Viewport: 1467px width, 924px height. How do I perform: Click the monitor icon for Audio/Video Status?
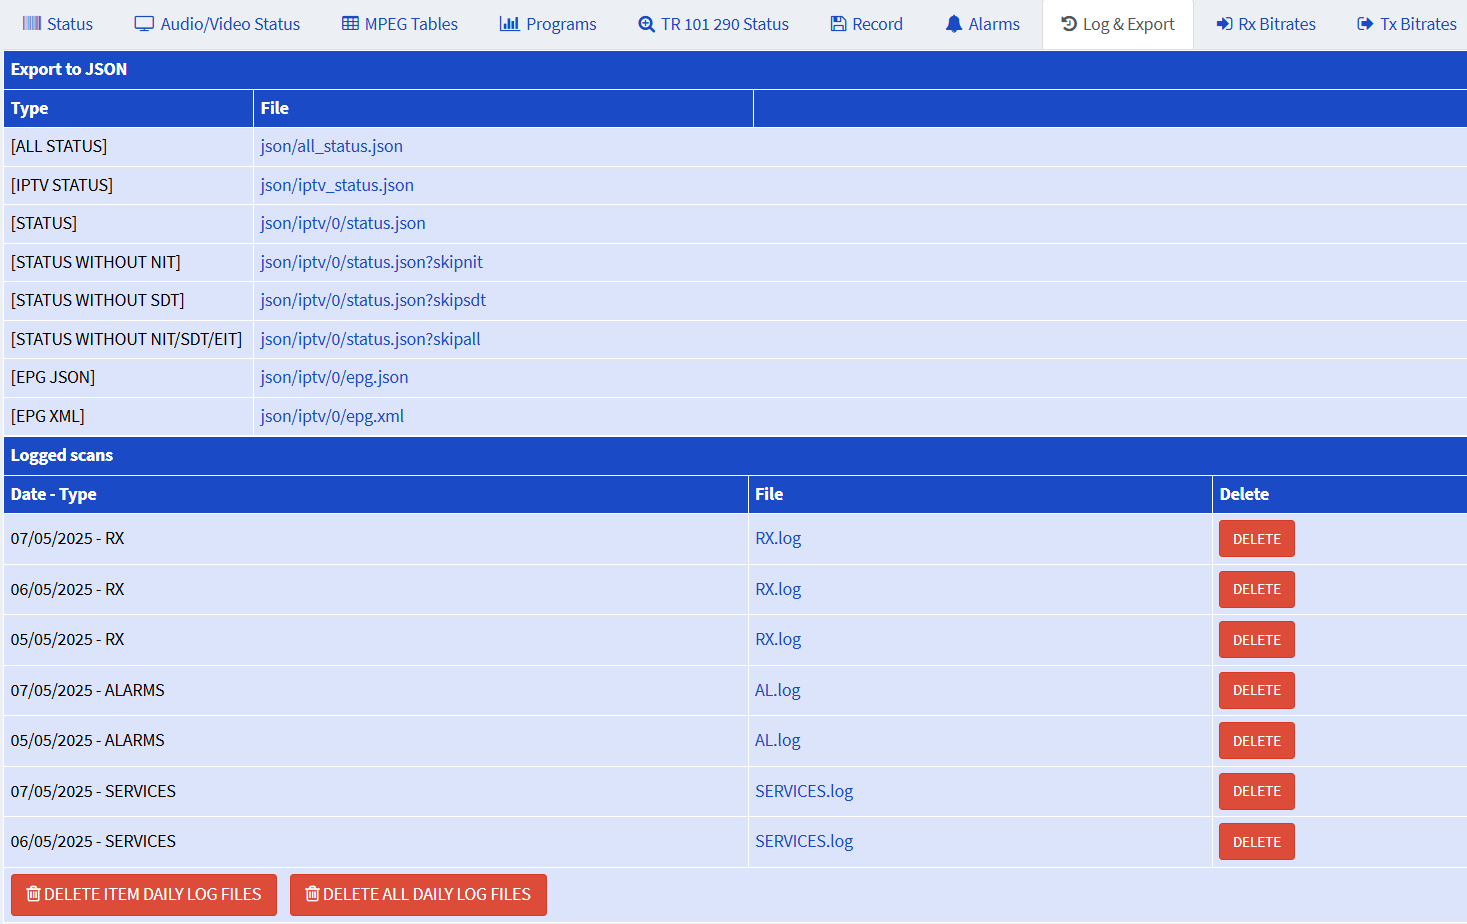coord(144,24)
